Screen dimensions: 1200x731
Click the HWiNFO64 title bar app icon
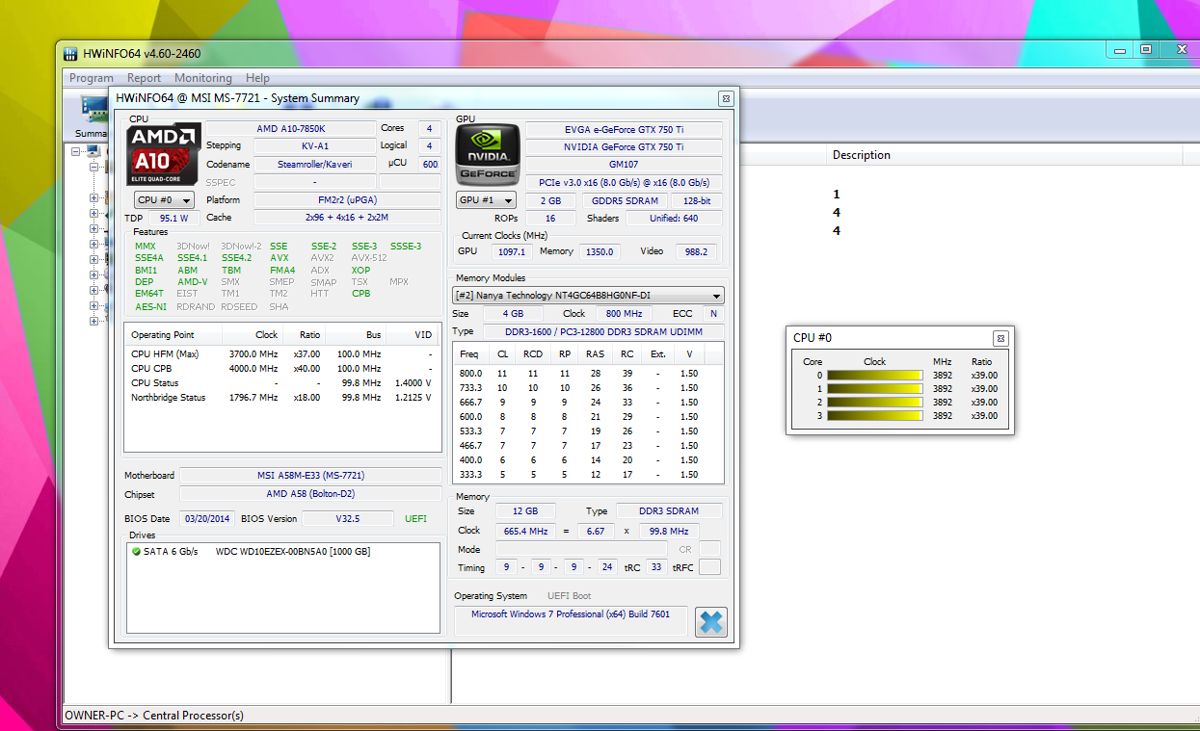click(71, 54)
